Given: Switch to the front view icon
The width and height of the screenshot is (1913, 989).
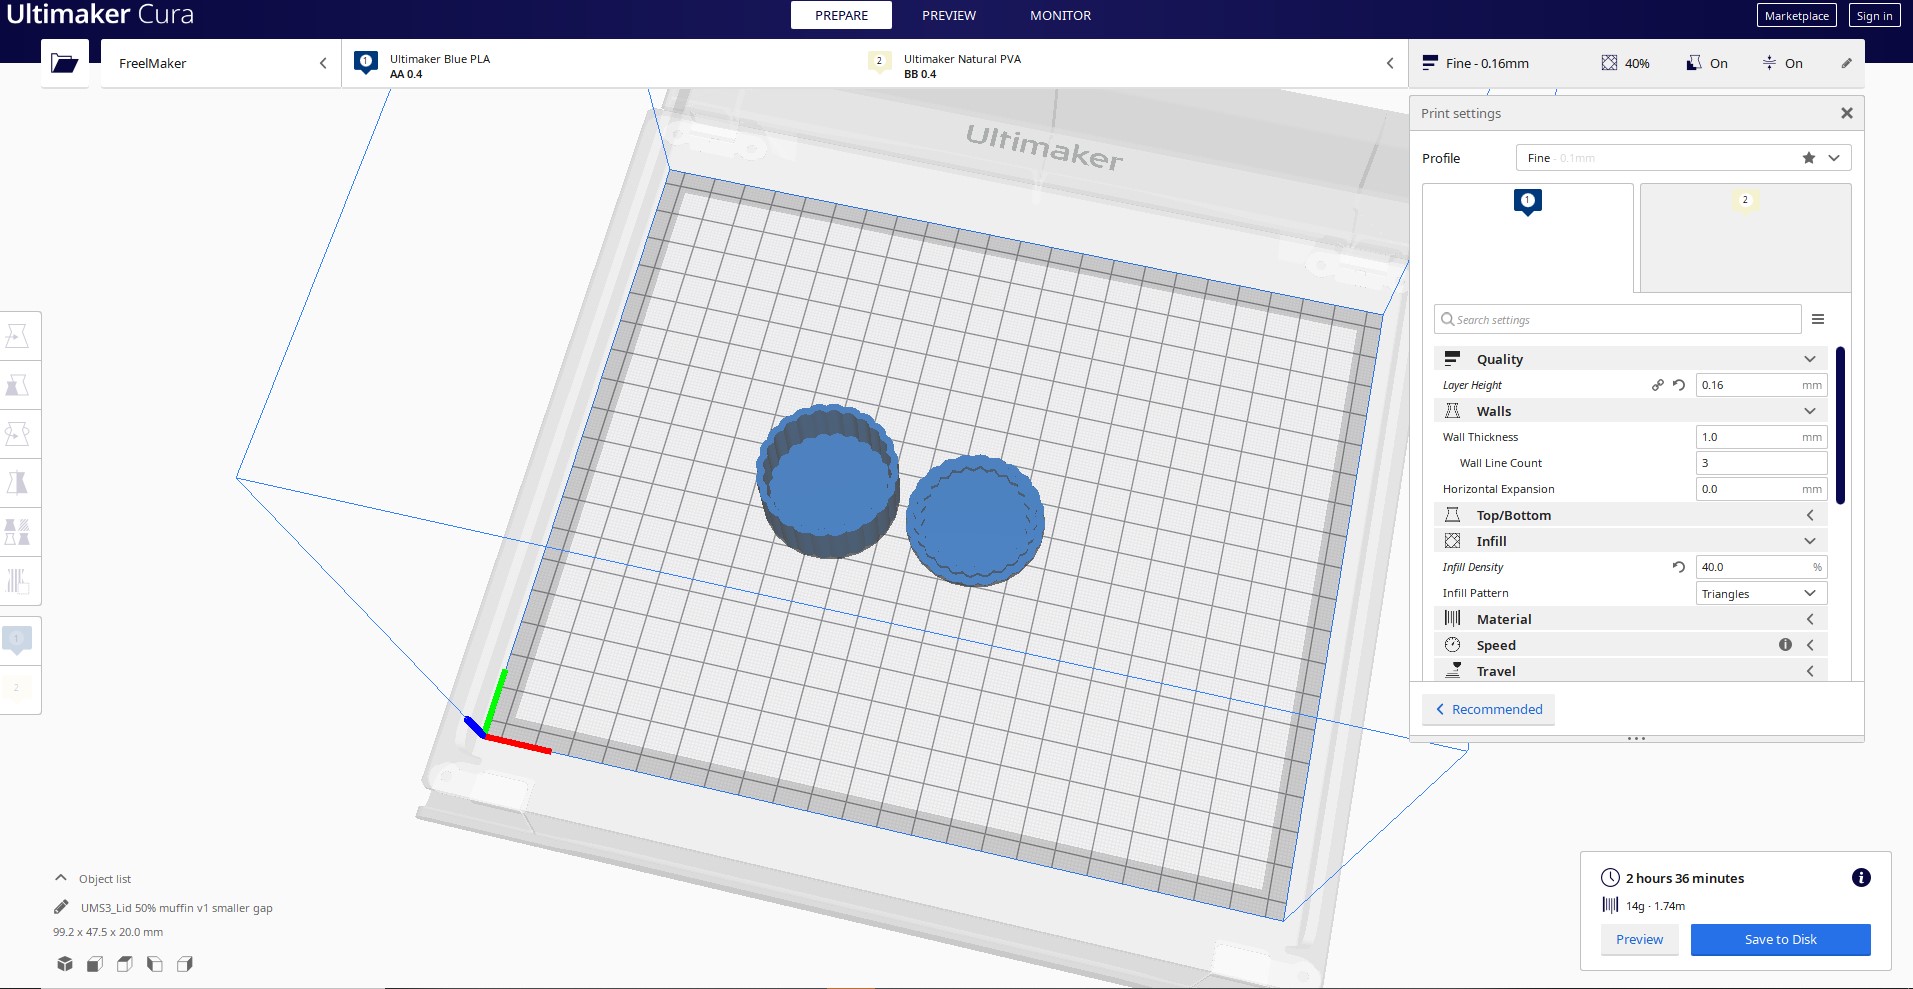Looking at the screenshot, I should (x=95, y=964).
